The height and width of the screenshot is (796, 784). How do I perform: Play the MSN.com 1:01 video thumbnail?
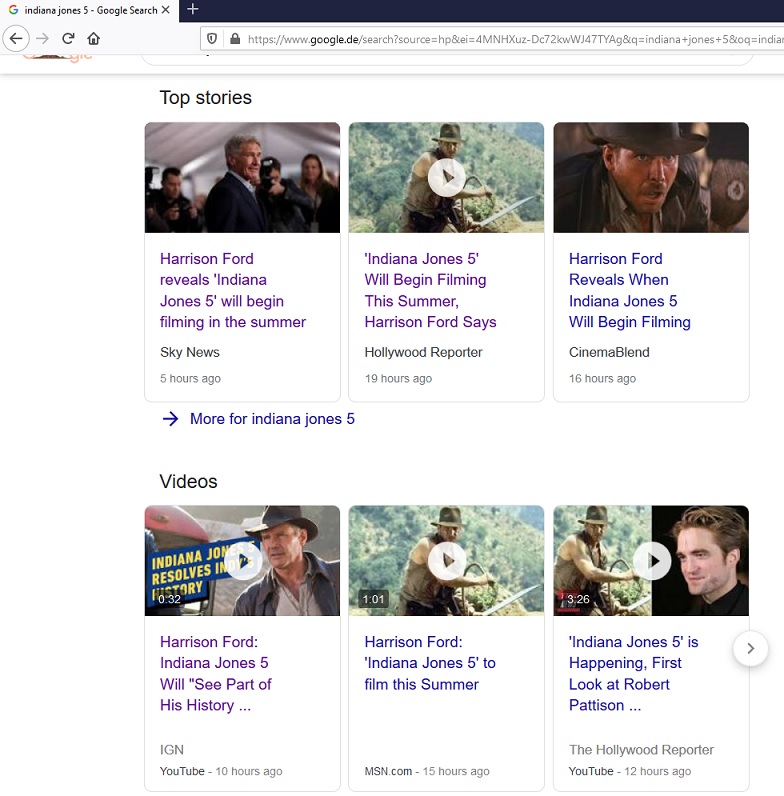click(x=446, y=560)
